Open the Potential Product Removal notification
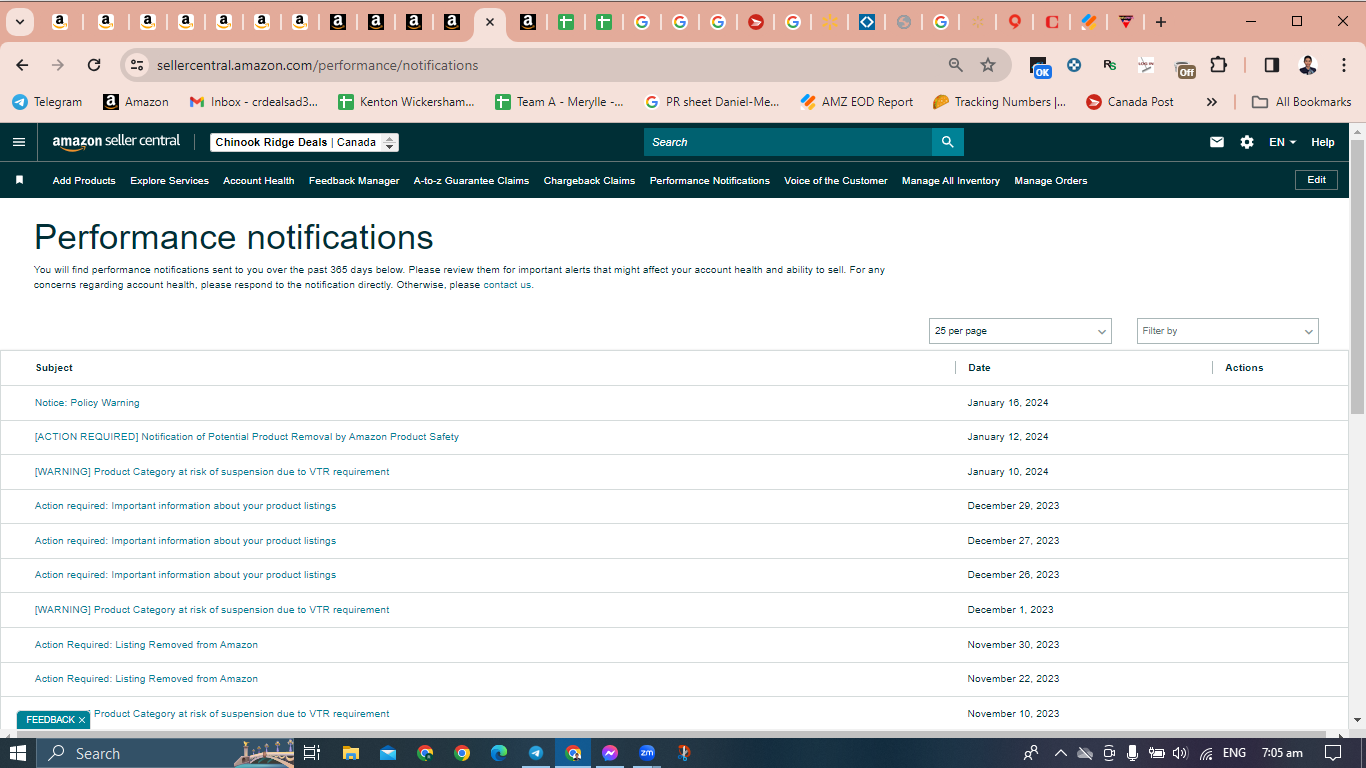 pyautogui.click(x=247, y=437)
